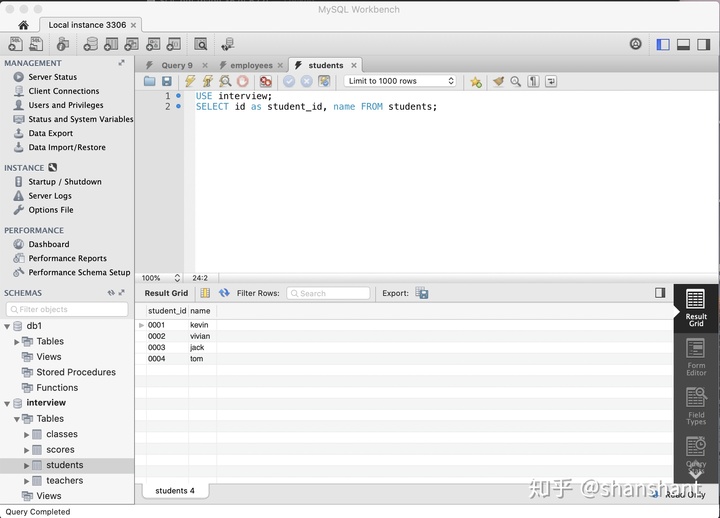Open the 100% zoom level stepper
Viewport: 720px width, 518px height.
tap(177, 278)
